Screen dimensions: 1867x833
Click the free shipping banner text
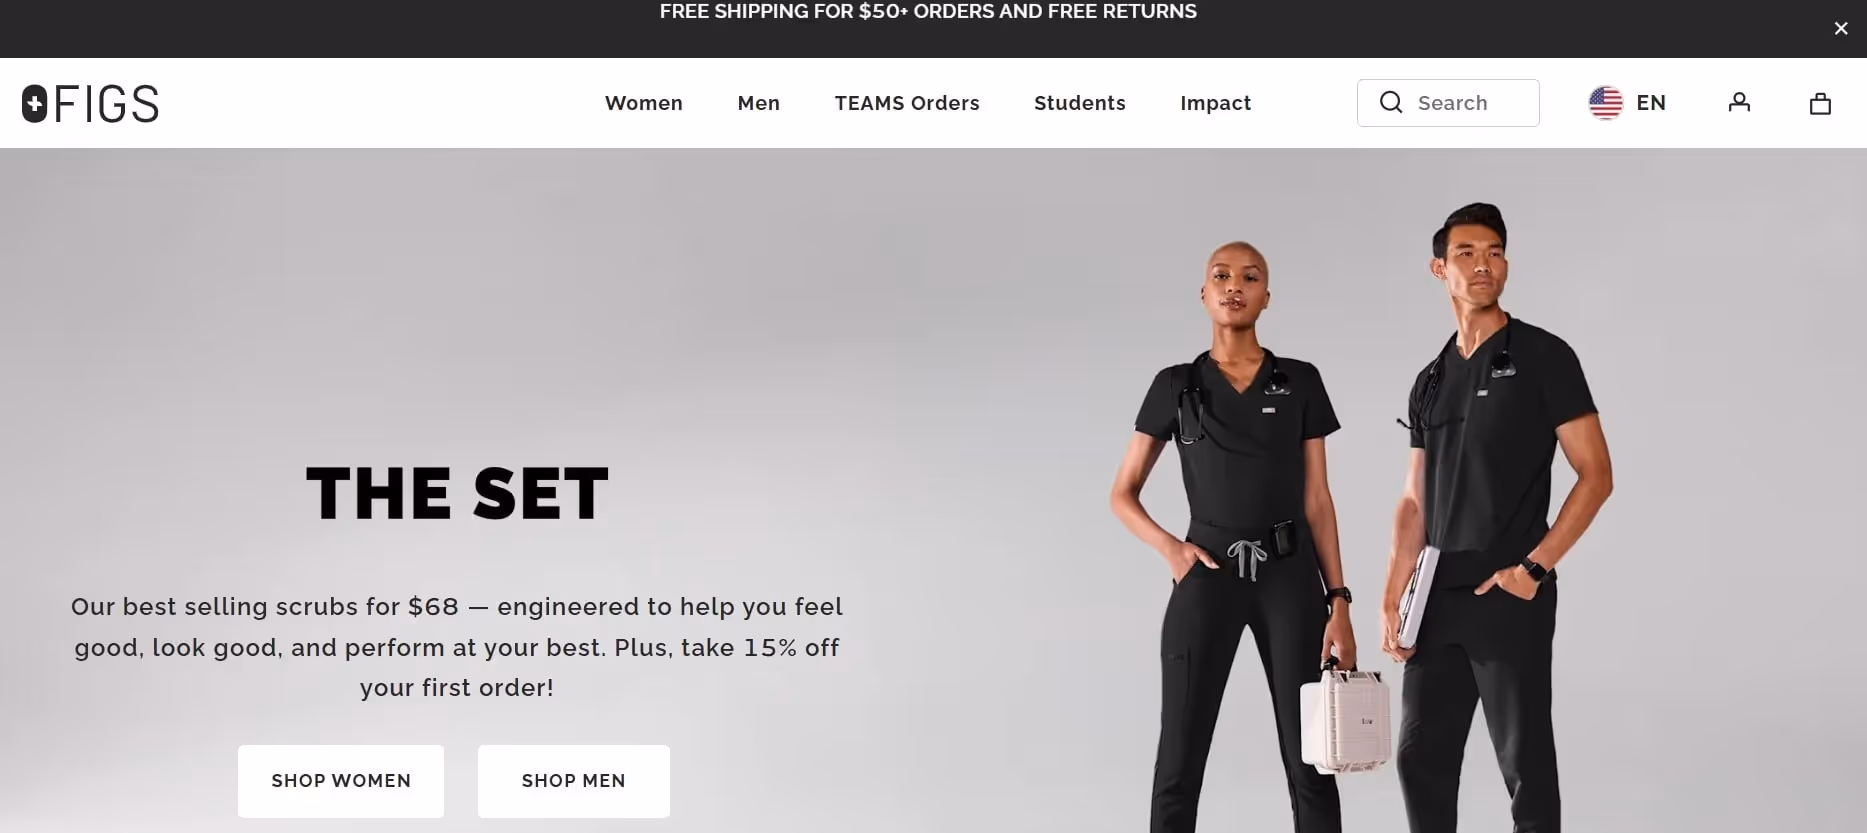[x=928, y=12]
